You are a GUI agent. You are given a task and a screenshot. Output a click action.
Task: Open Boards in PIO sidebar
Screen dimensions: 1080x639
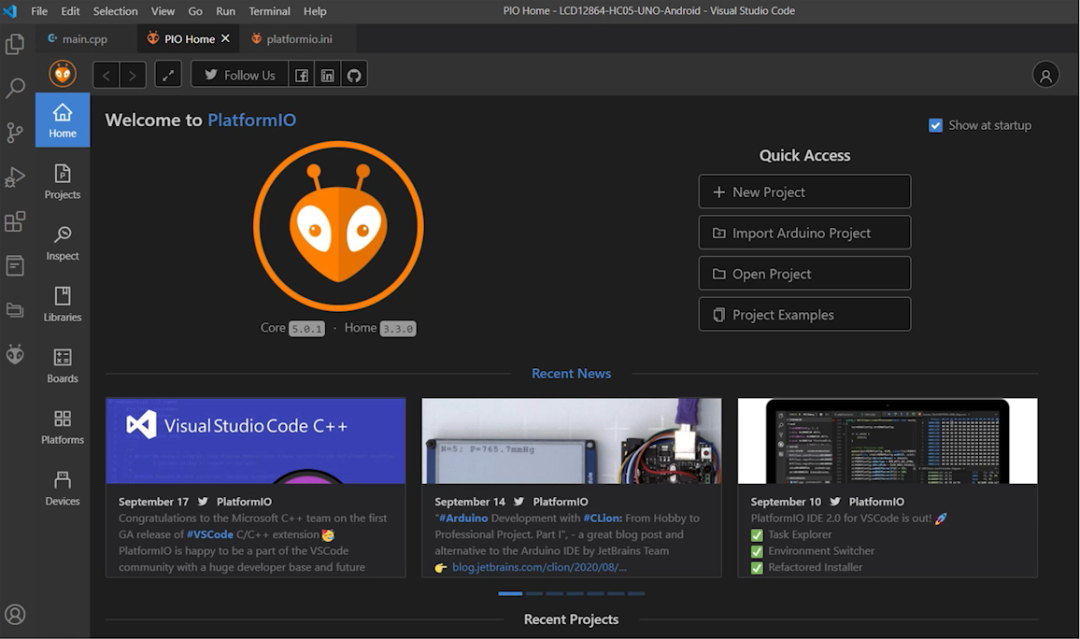tap(63, 366)
